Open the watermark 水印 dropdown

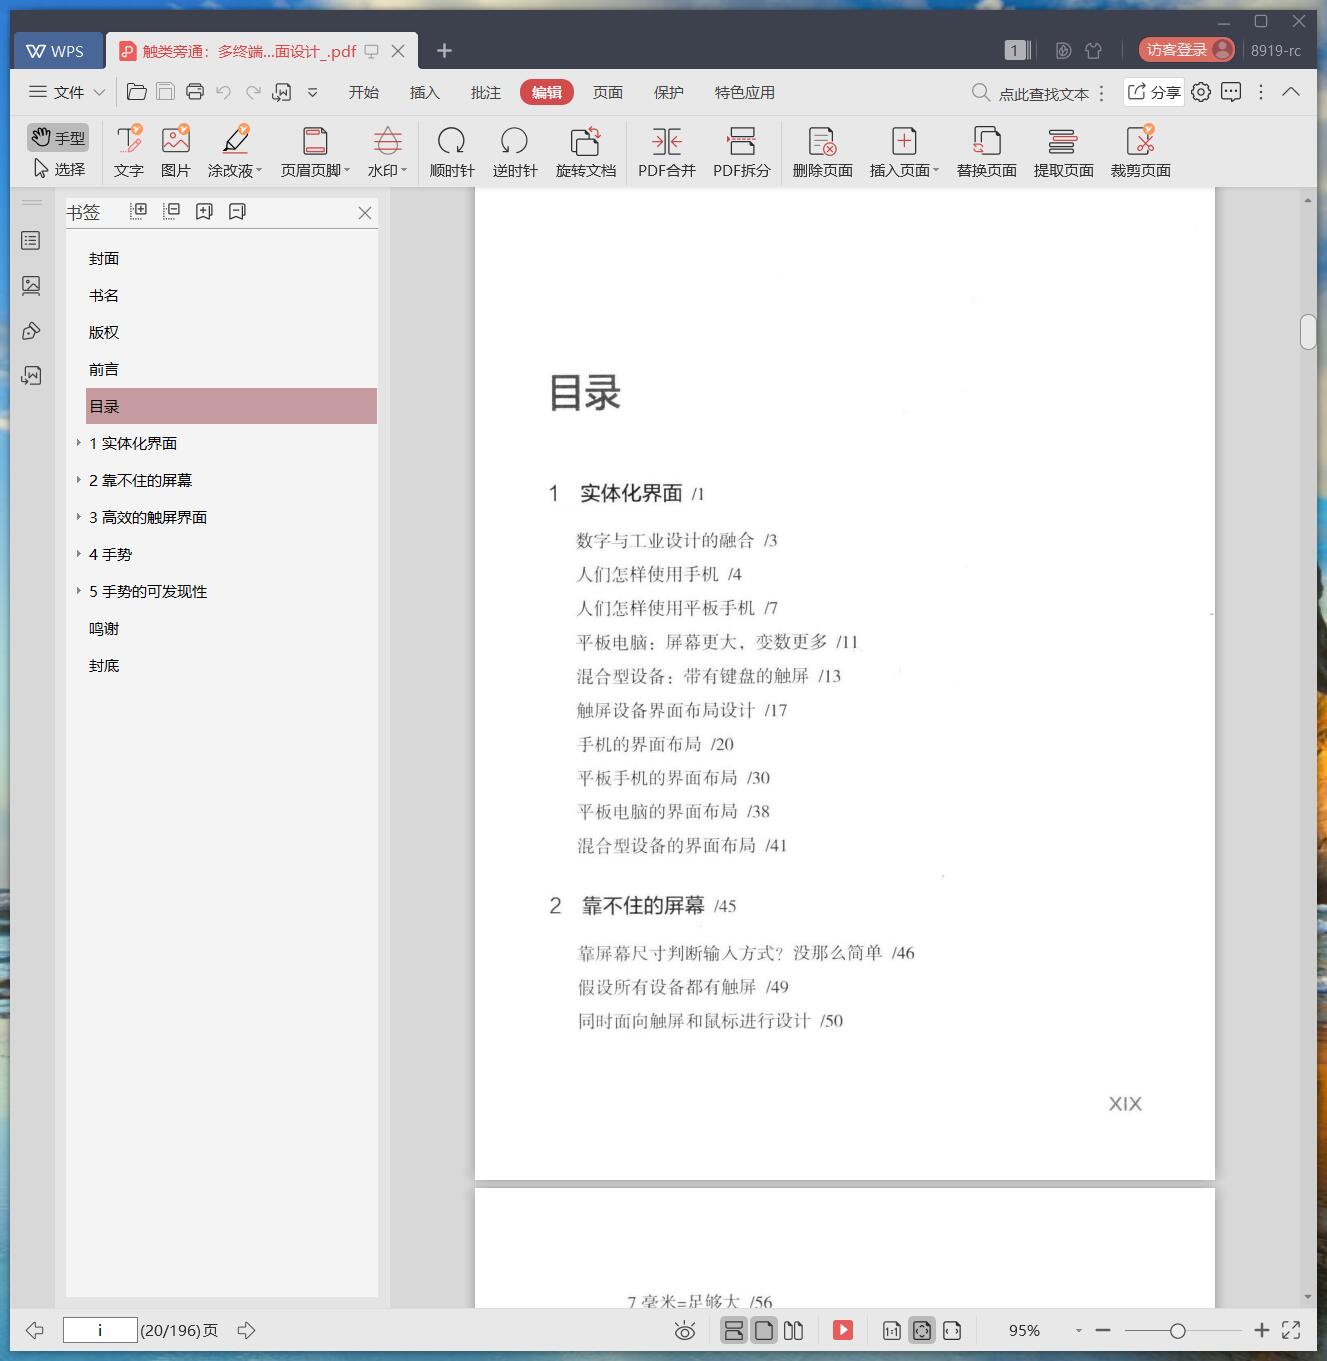point(387,152)
